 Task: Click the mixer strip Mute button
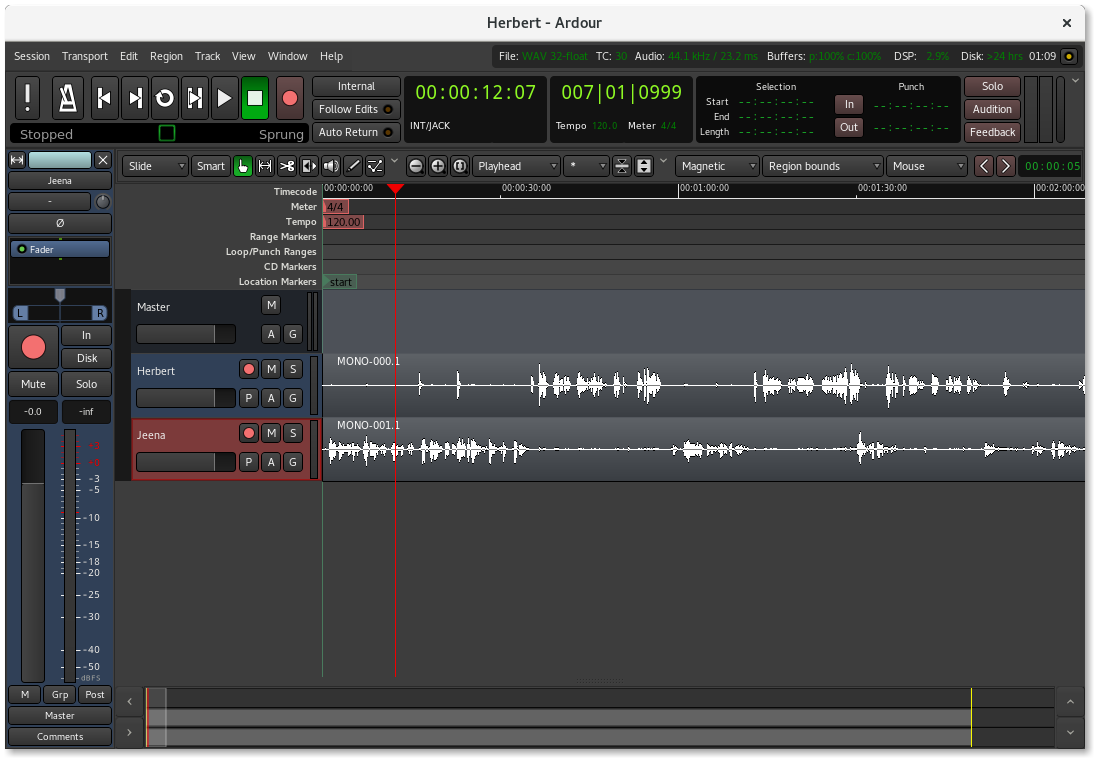pos(33,384)
